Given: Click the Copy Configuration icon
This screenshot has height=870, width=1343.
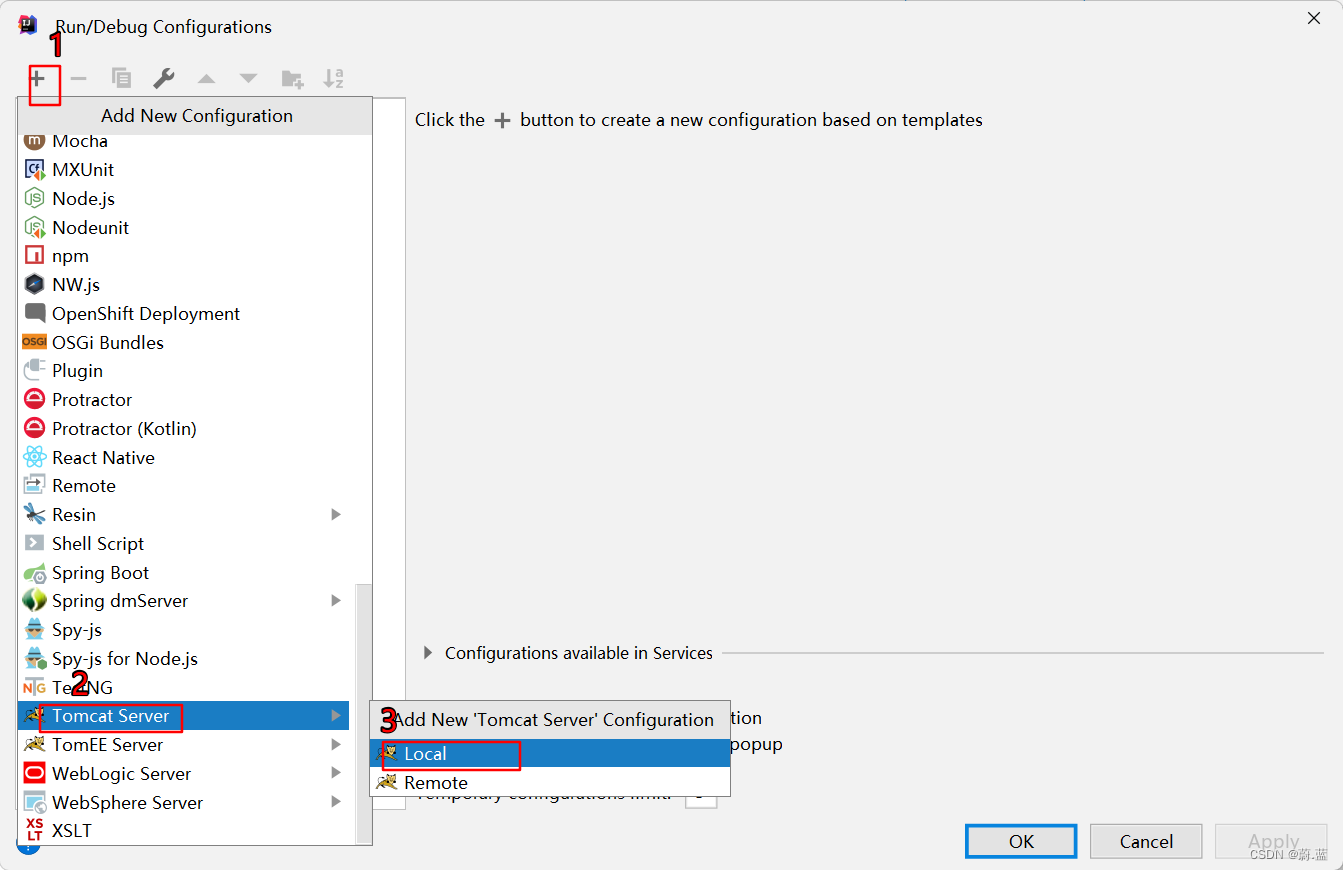Looking at the screenshot, I should 121,78.
